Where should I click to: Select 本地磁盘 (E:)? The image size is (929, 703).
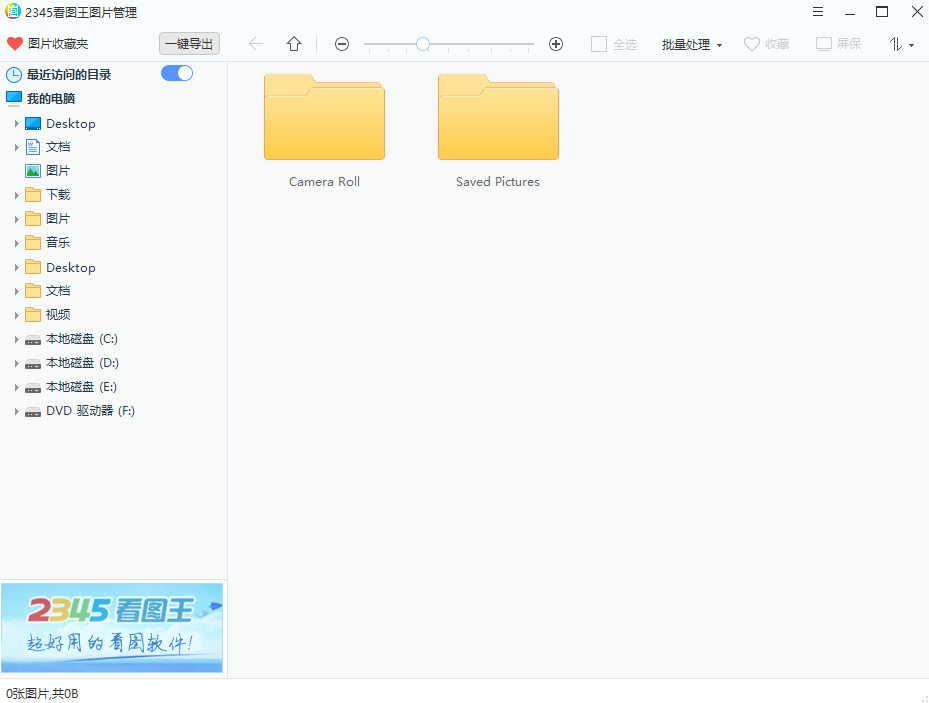(81, 387)
